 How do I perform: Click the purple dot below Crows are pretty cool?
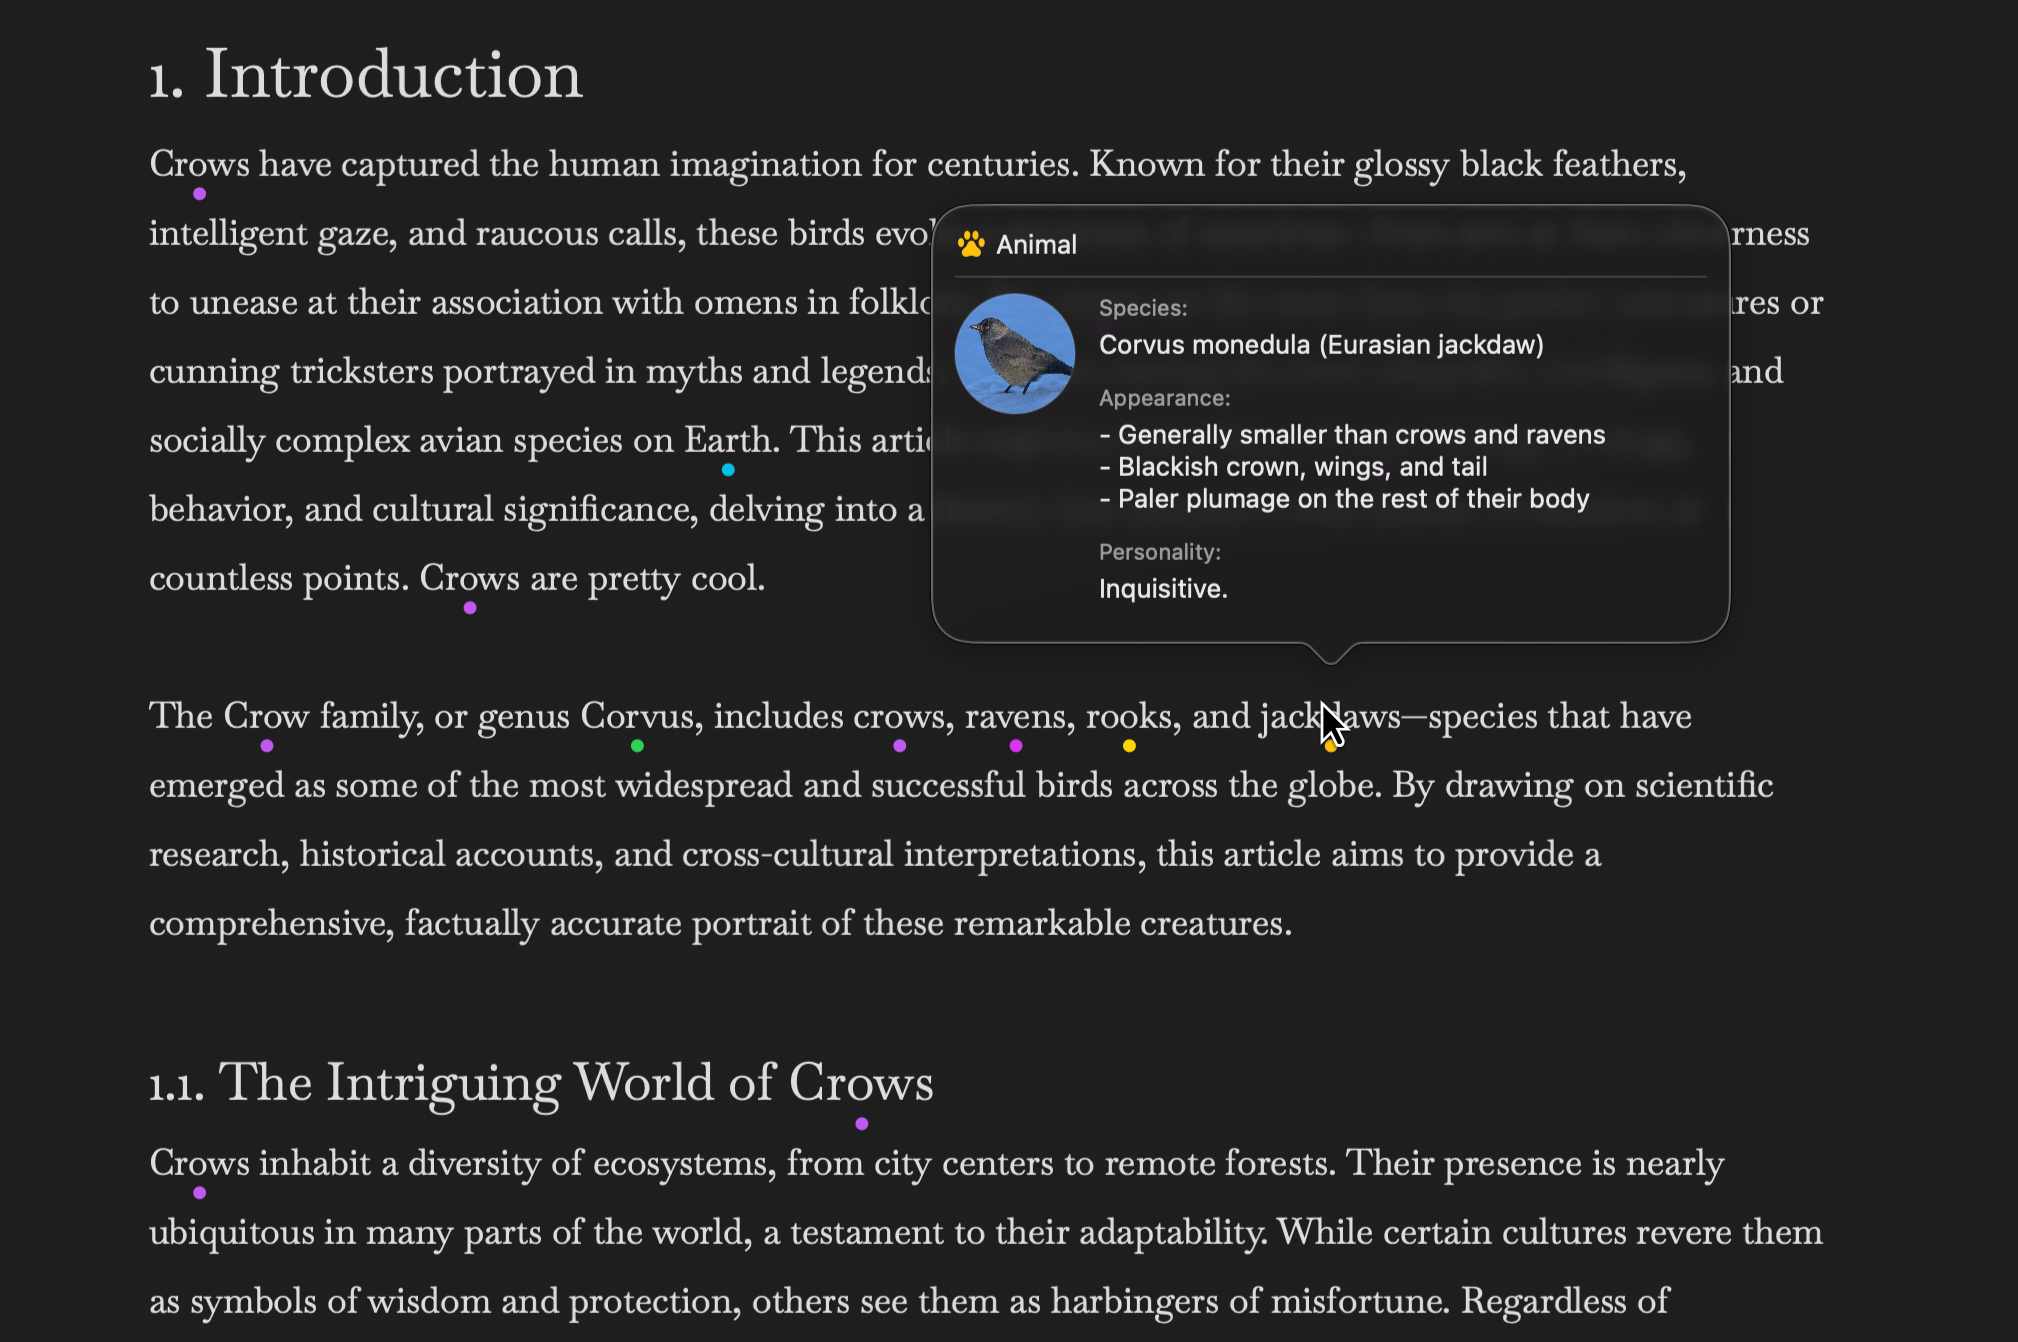[x=469, y=607]
